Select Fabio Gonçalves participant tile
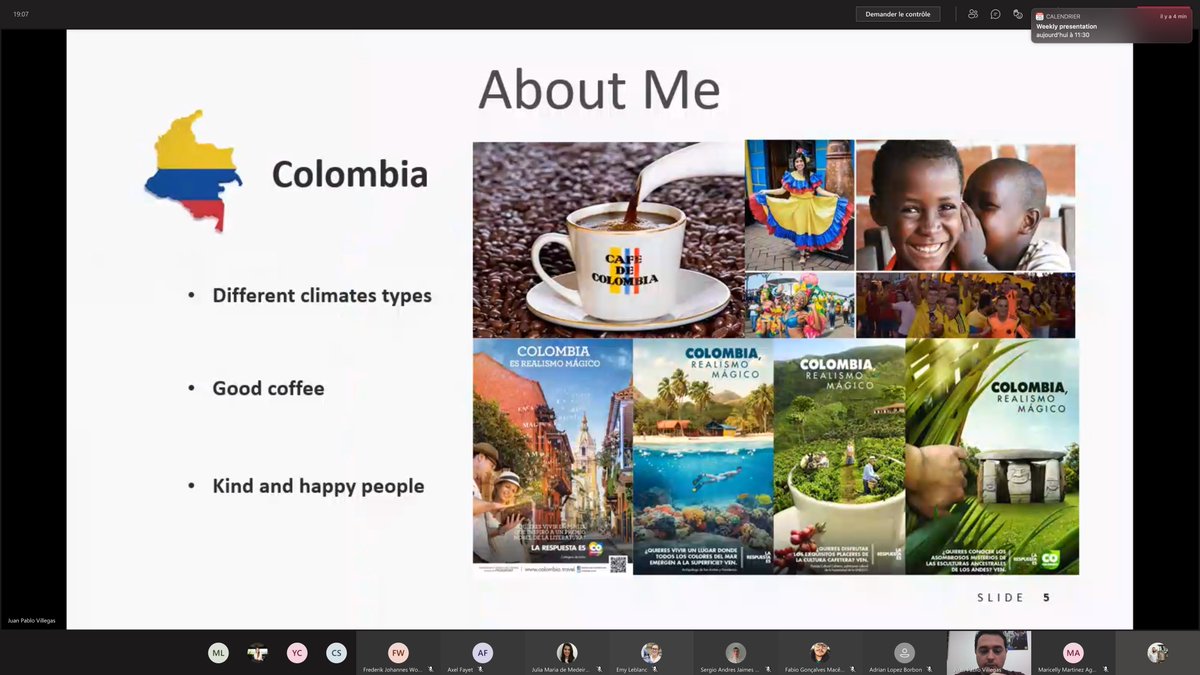1200x675 pixels. click(819, 653)
